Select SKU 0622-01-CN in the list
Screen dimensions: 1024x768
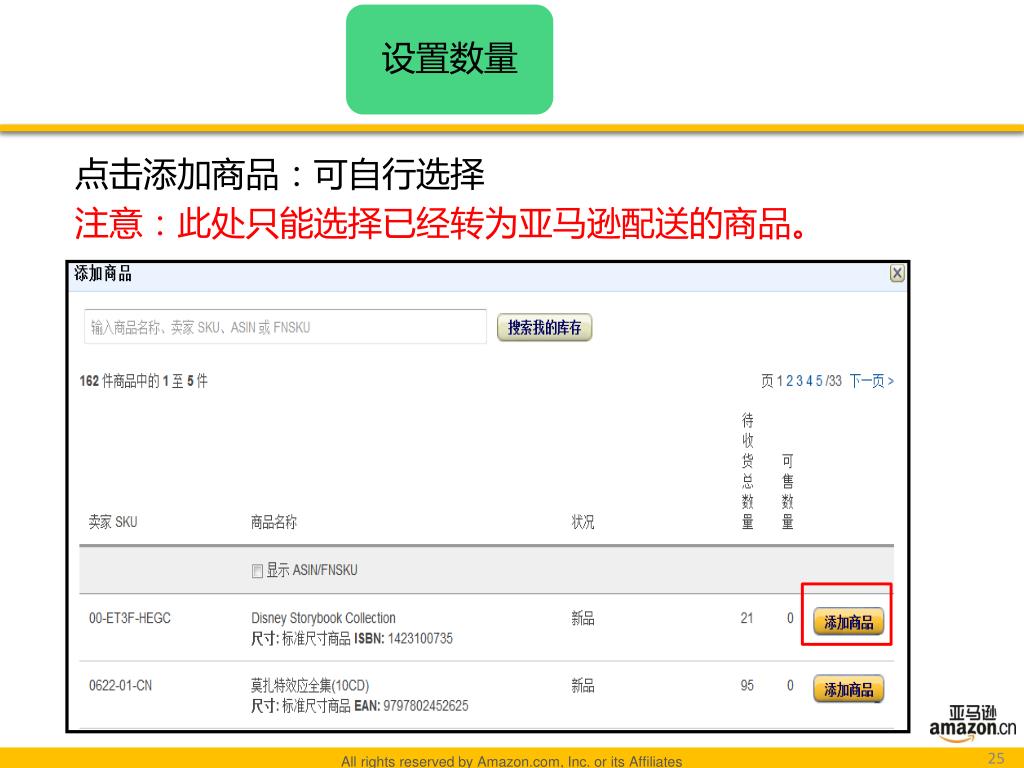(x=121, y=686)
